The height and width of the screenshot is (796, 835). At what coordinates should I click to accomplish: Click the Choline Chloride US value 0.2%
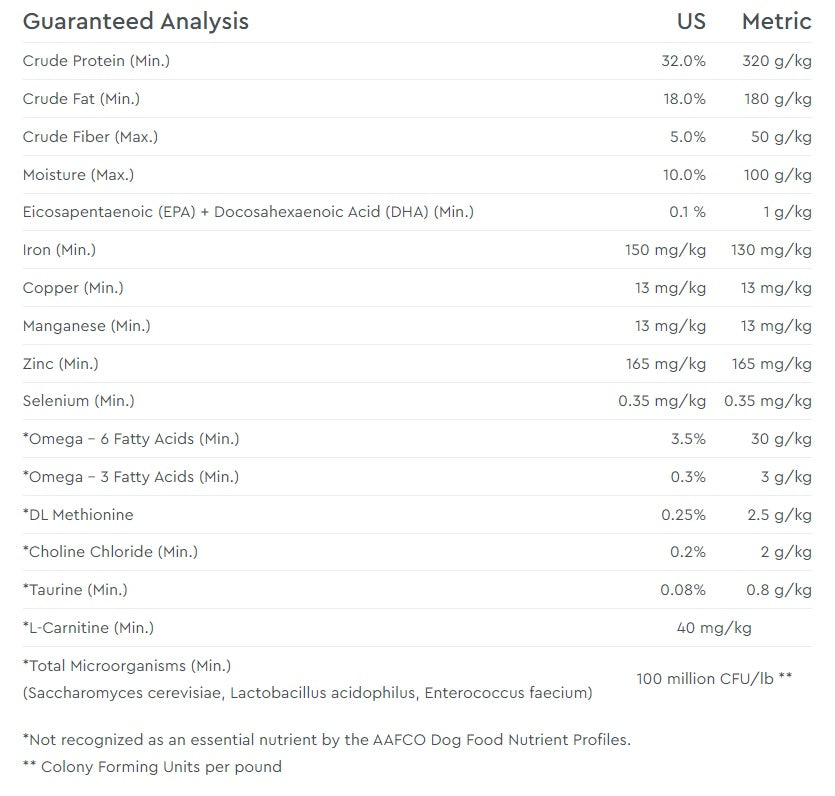[x=688, y=552]
